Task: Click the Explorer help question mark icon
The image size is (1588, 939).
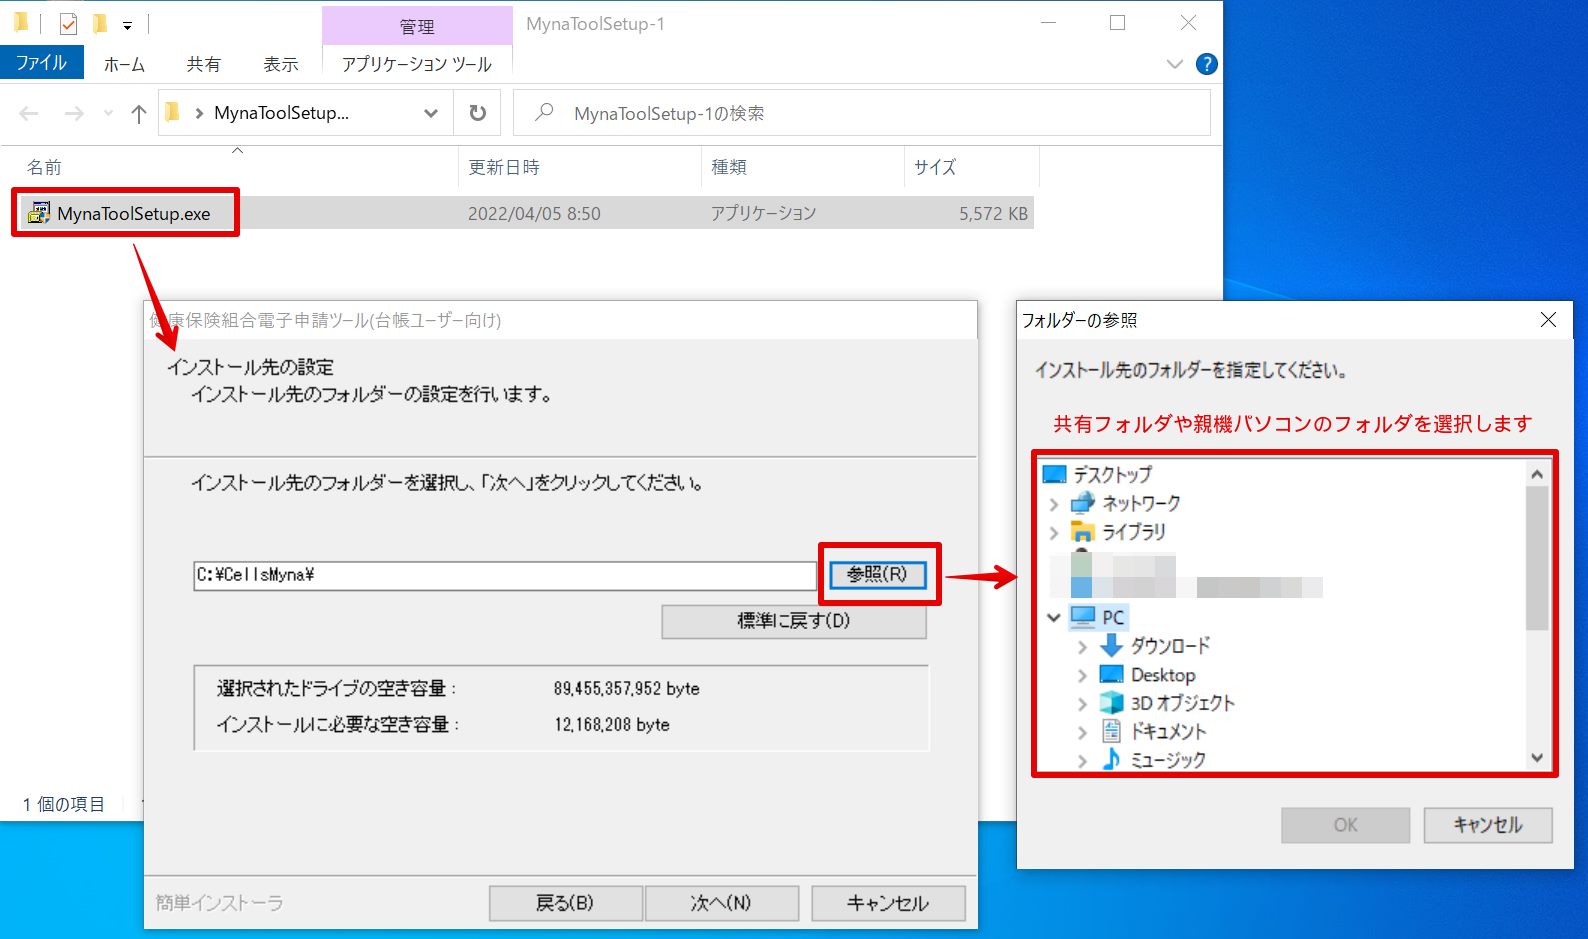Action: [x=1207, y=64]
